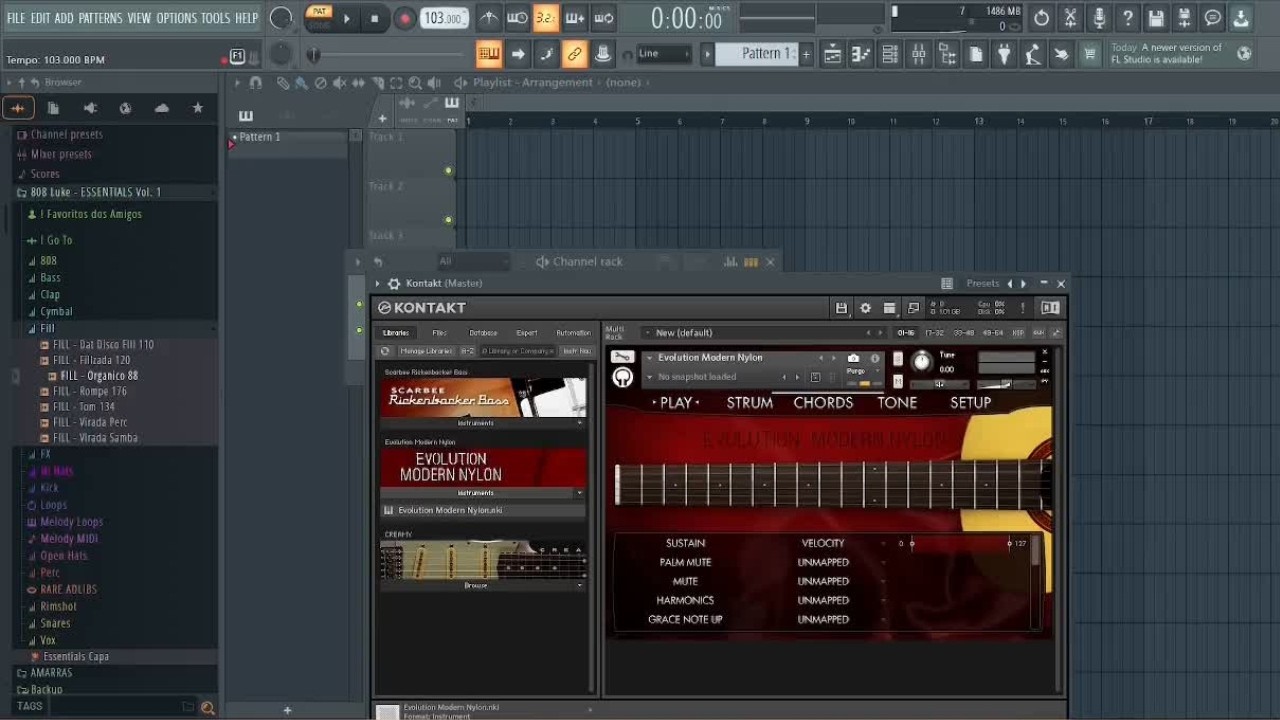1280x720 pixels.
Task: Switch to Kontakt Files tab
Action: (439, 333)
